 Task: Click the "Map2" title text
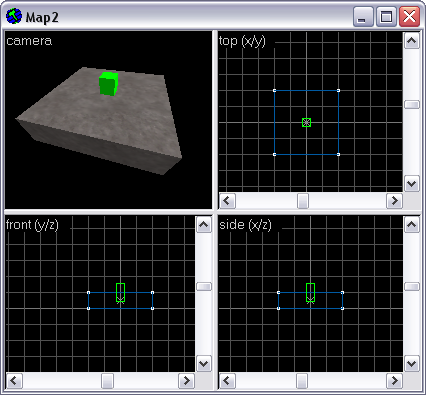click(42, 17)
